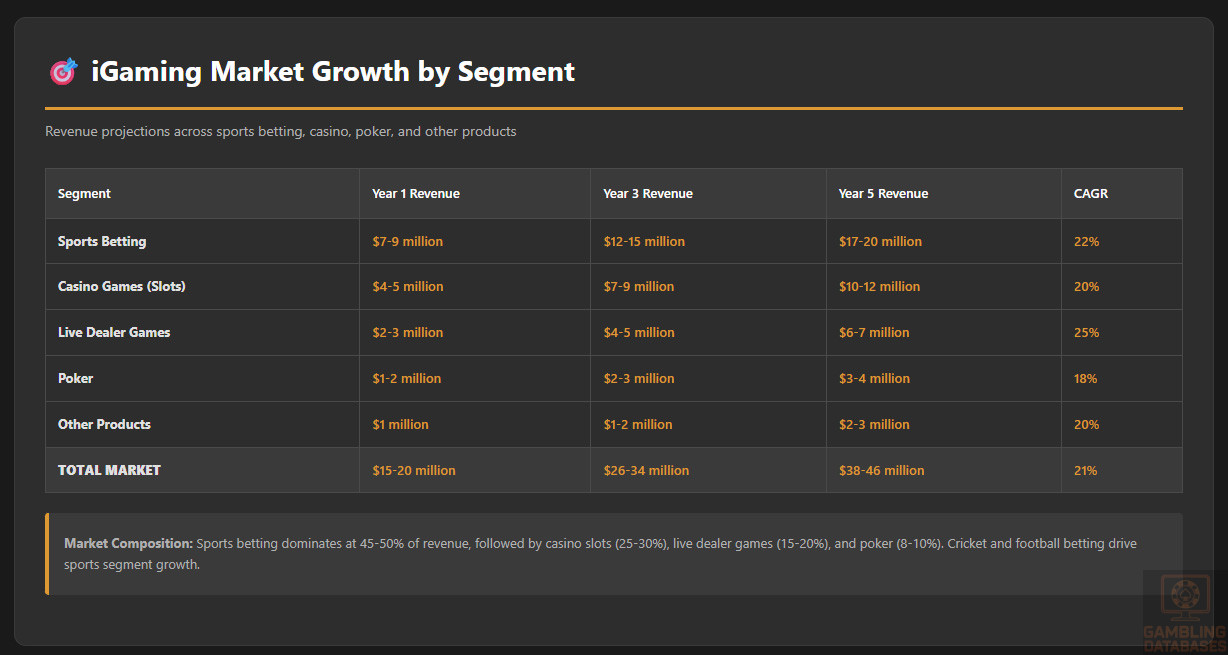Click the target dart icon beside title
This screenshot has width=1228, height=655.
(x=63, y=73)
